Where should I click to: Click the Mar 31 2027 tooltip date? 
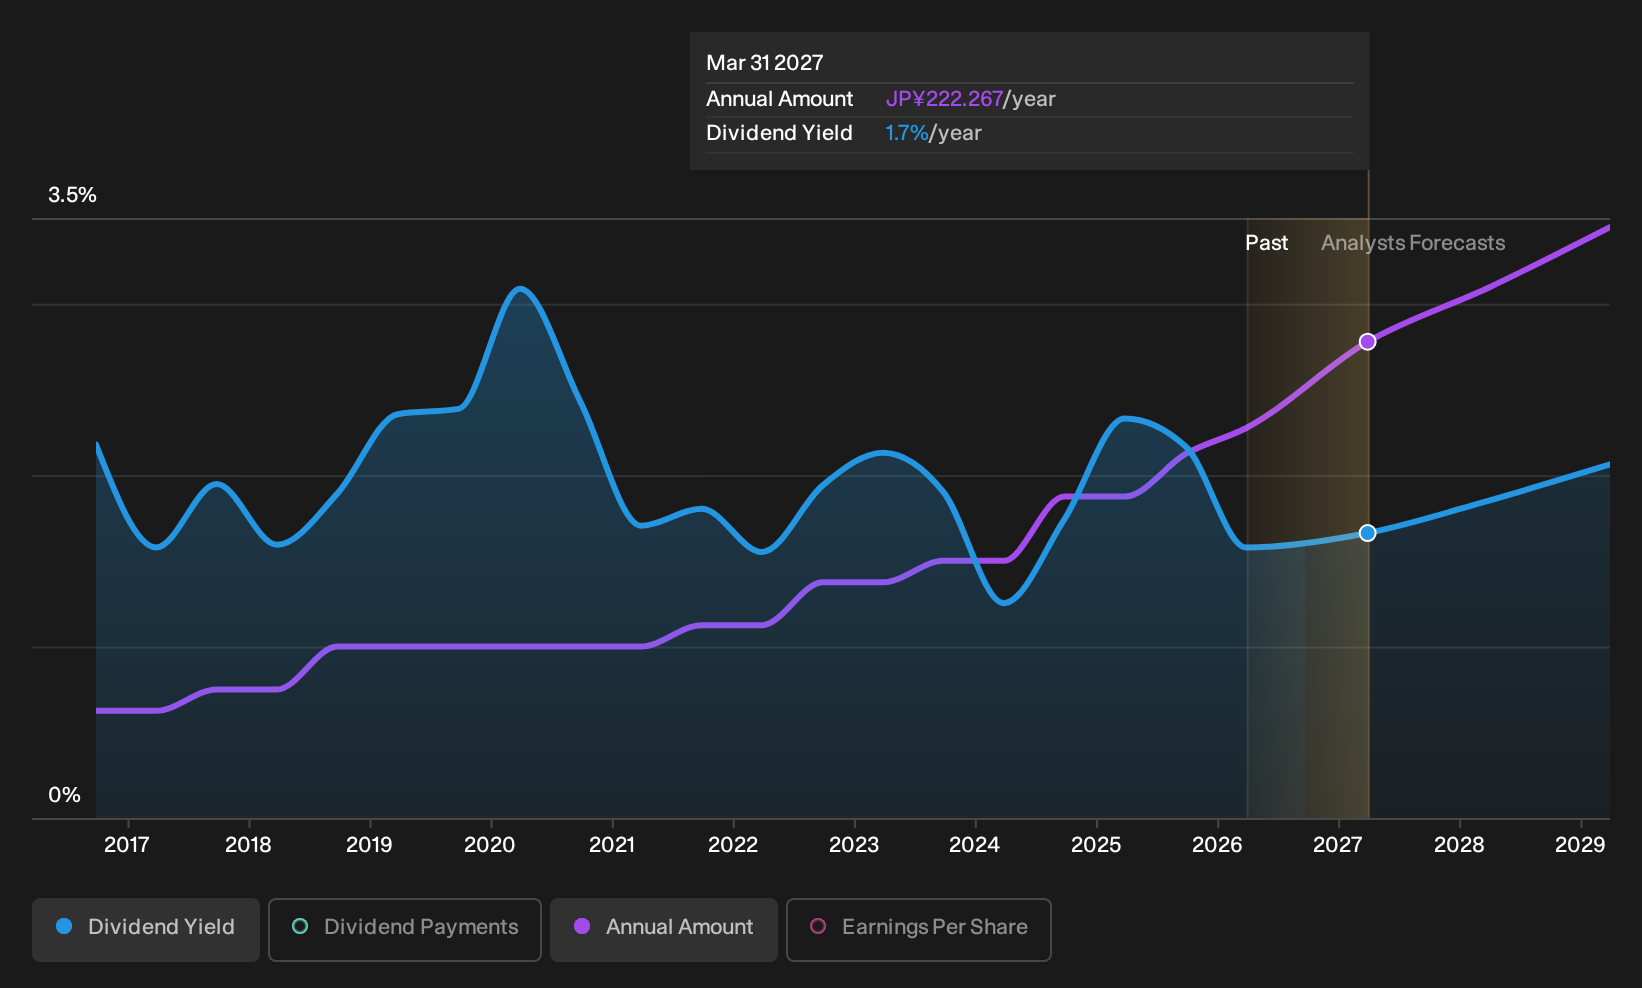tap(765, 63)
